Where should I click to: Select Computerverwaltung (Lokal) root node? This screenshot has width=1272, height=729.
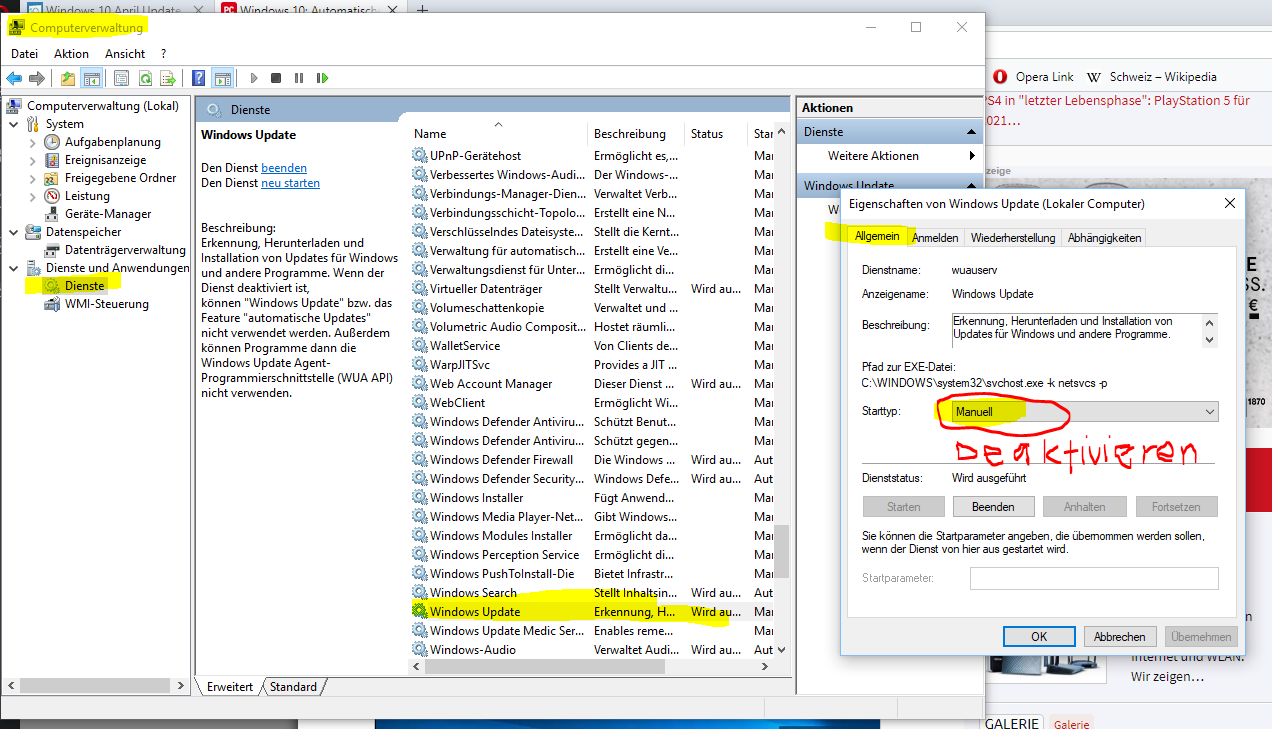pos(102,106)
